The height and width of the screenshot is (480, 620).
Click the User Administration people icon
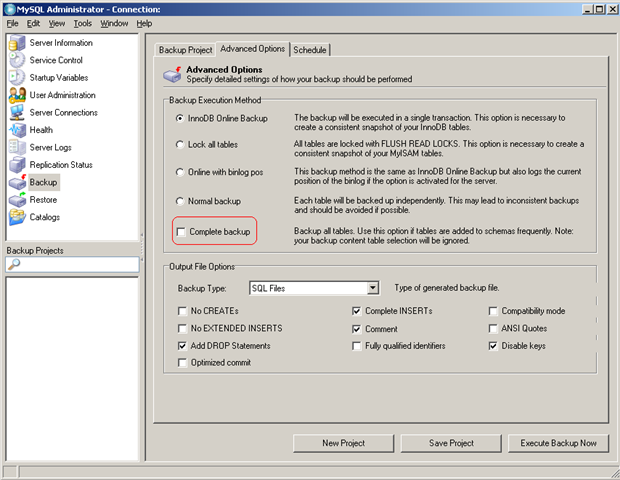(x=17, y=95)
